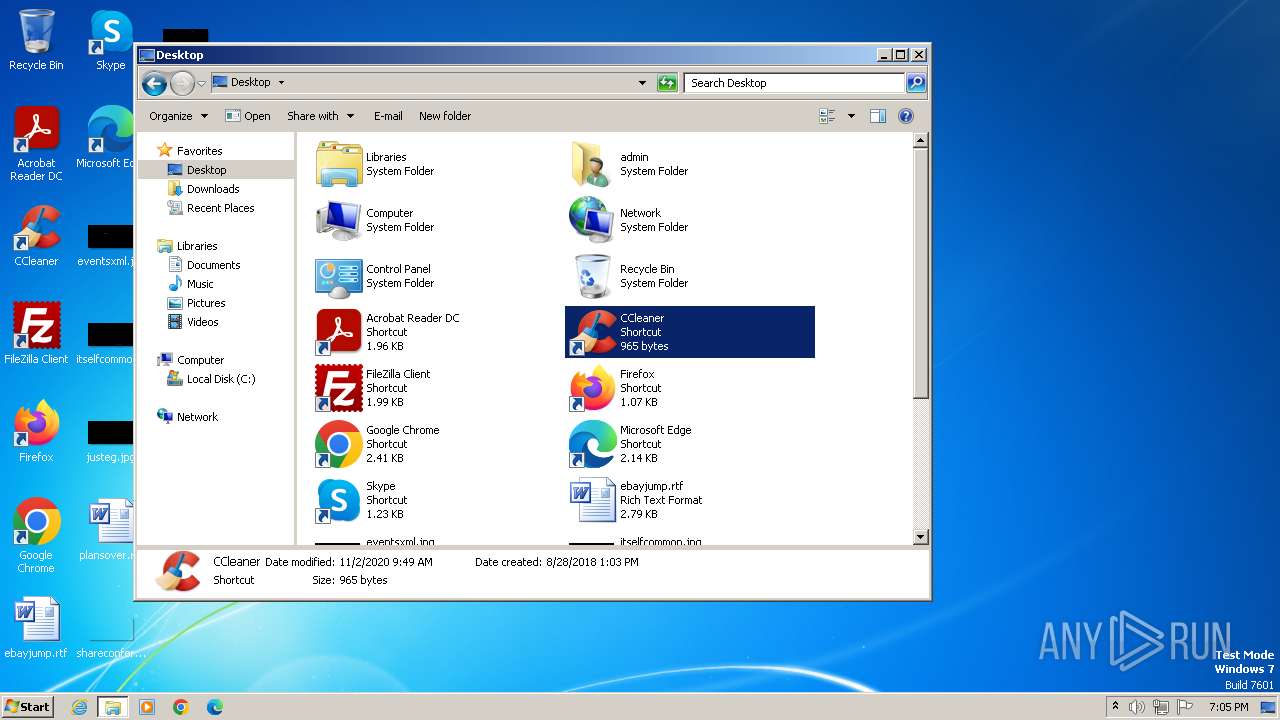The width and height of the screenshot is (1280, 720).
Task: Expand the Desktop breadcrumb arrow in address bar
Action: (281, 83)
